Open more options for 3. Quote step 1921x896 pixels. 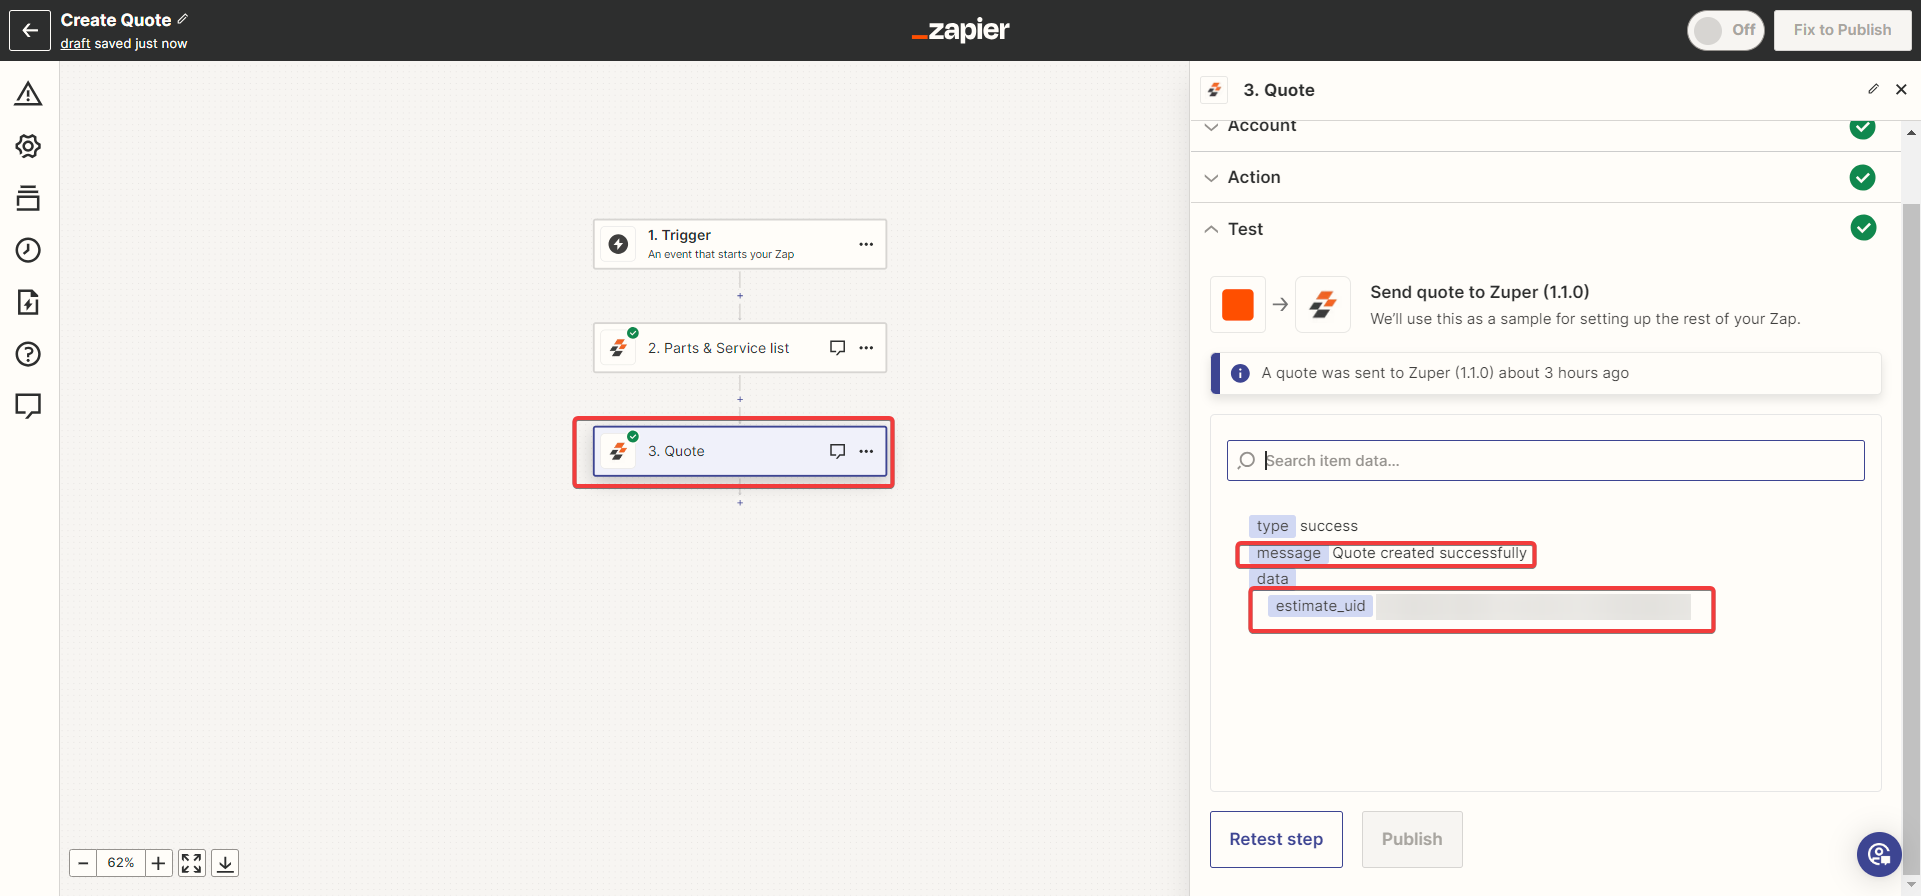(x=866, y=451)
